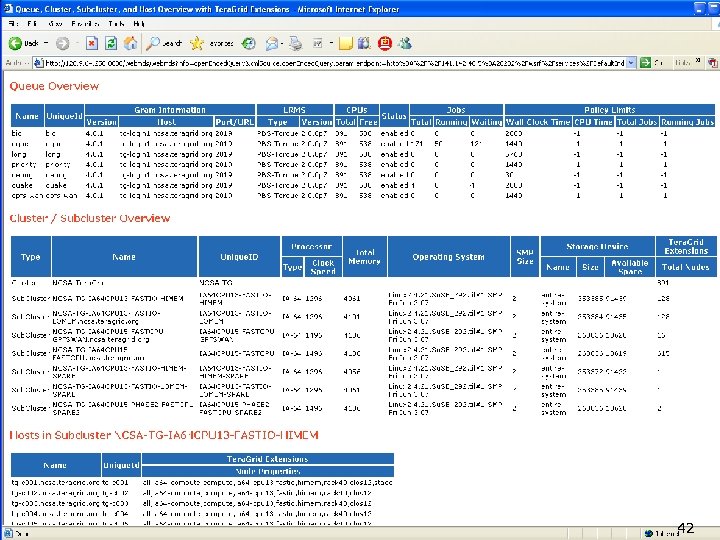Open the View menu
The height and width of the screenshot is (540, 720).
pos(55,23)
